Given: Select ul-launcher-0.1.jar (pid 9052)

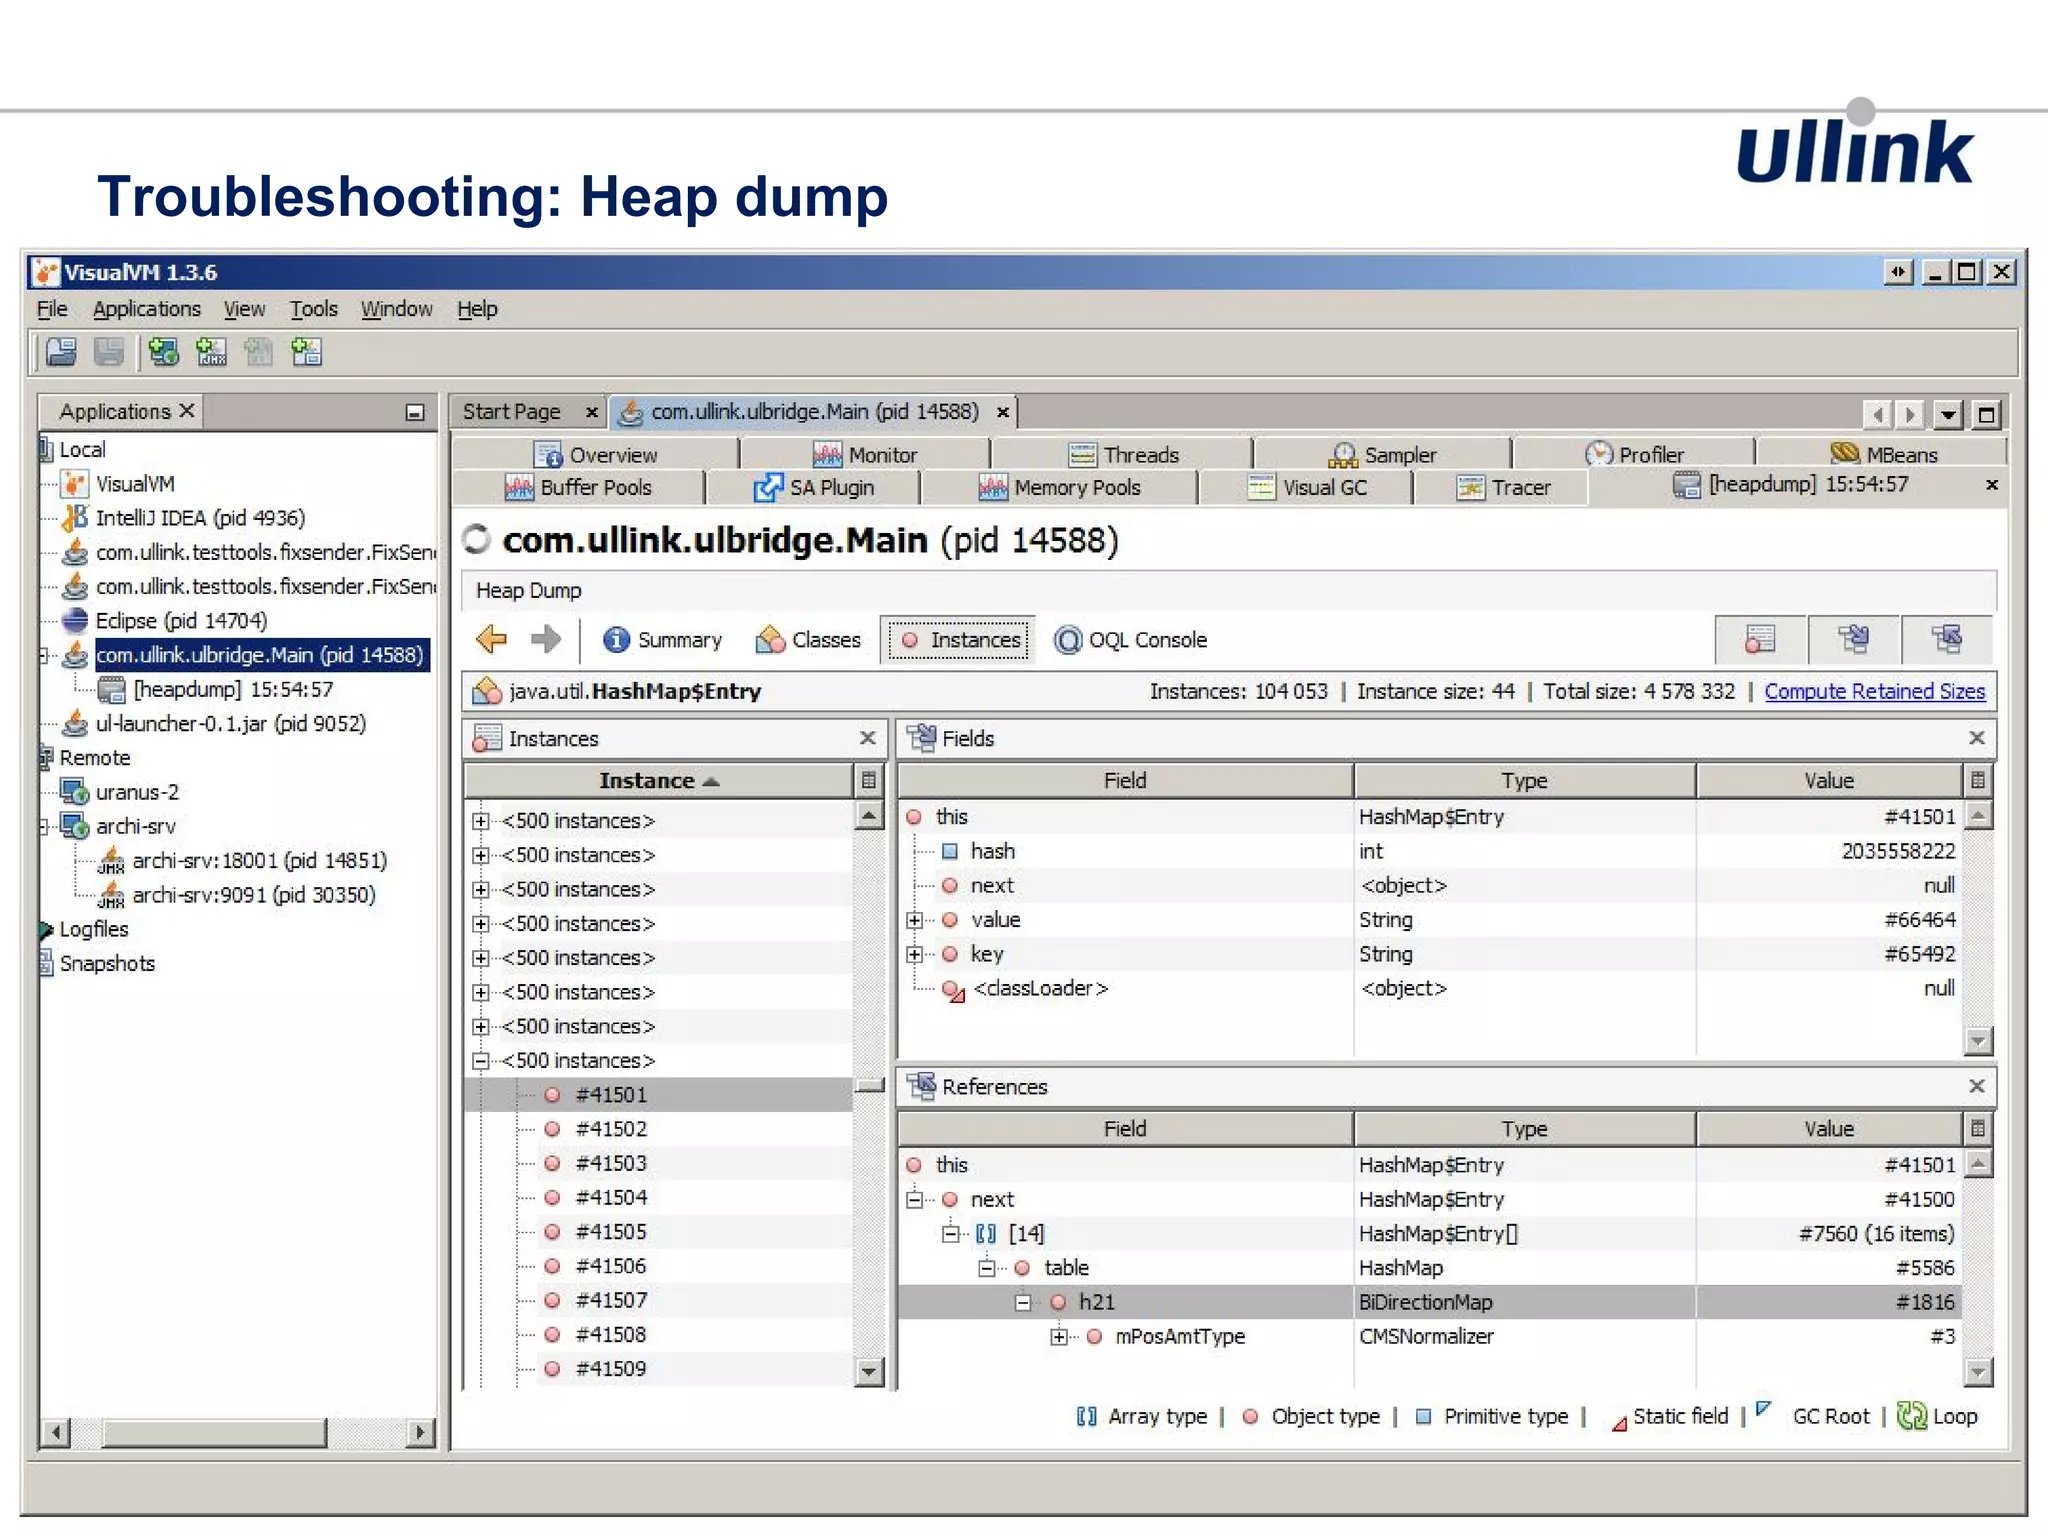Looking at the screenshot, I should (230, 723).
